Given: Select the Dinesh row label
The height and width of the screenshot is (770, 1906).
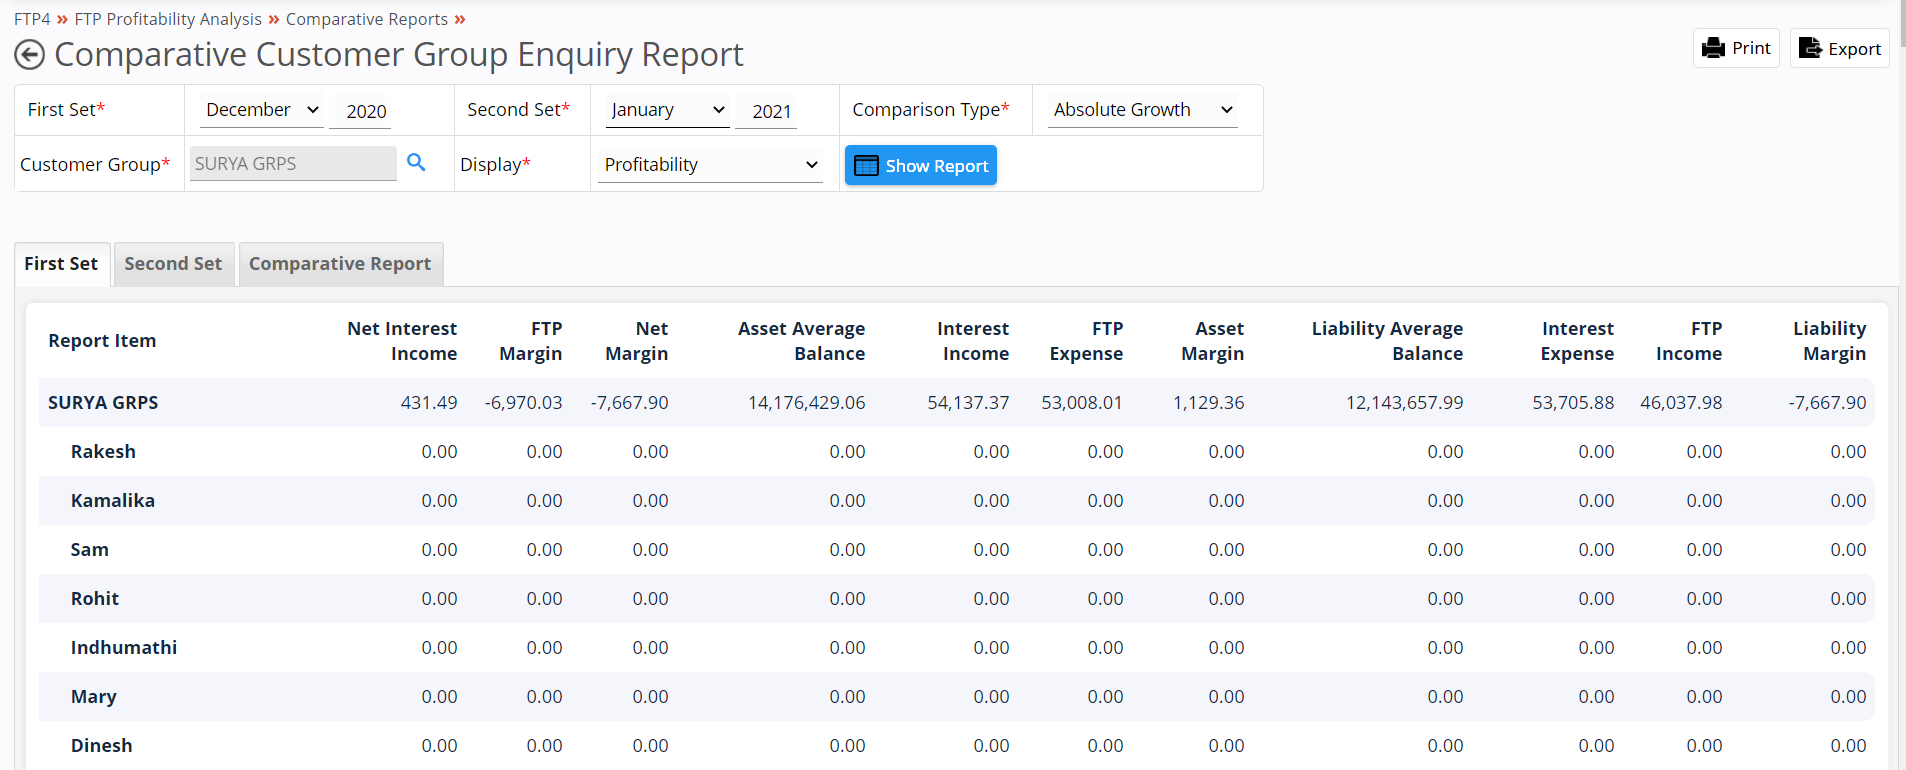Looking at the screenshot, I should (x=102, y=746).
